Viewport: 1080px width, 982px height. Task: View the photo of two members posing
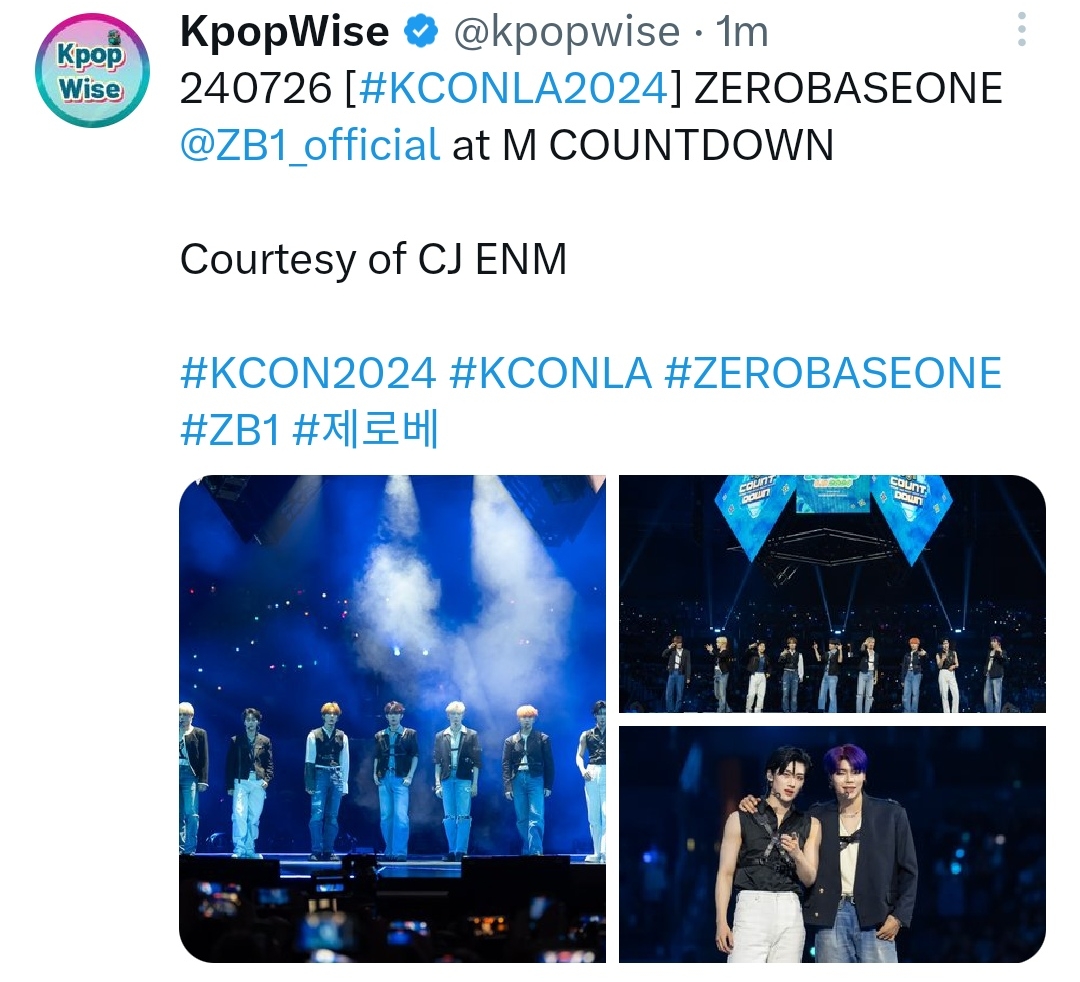click(832, 844)
